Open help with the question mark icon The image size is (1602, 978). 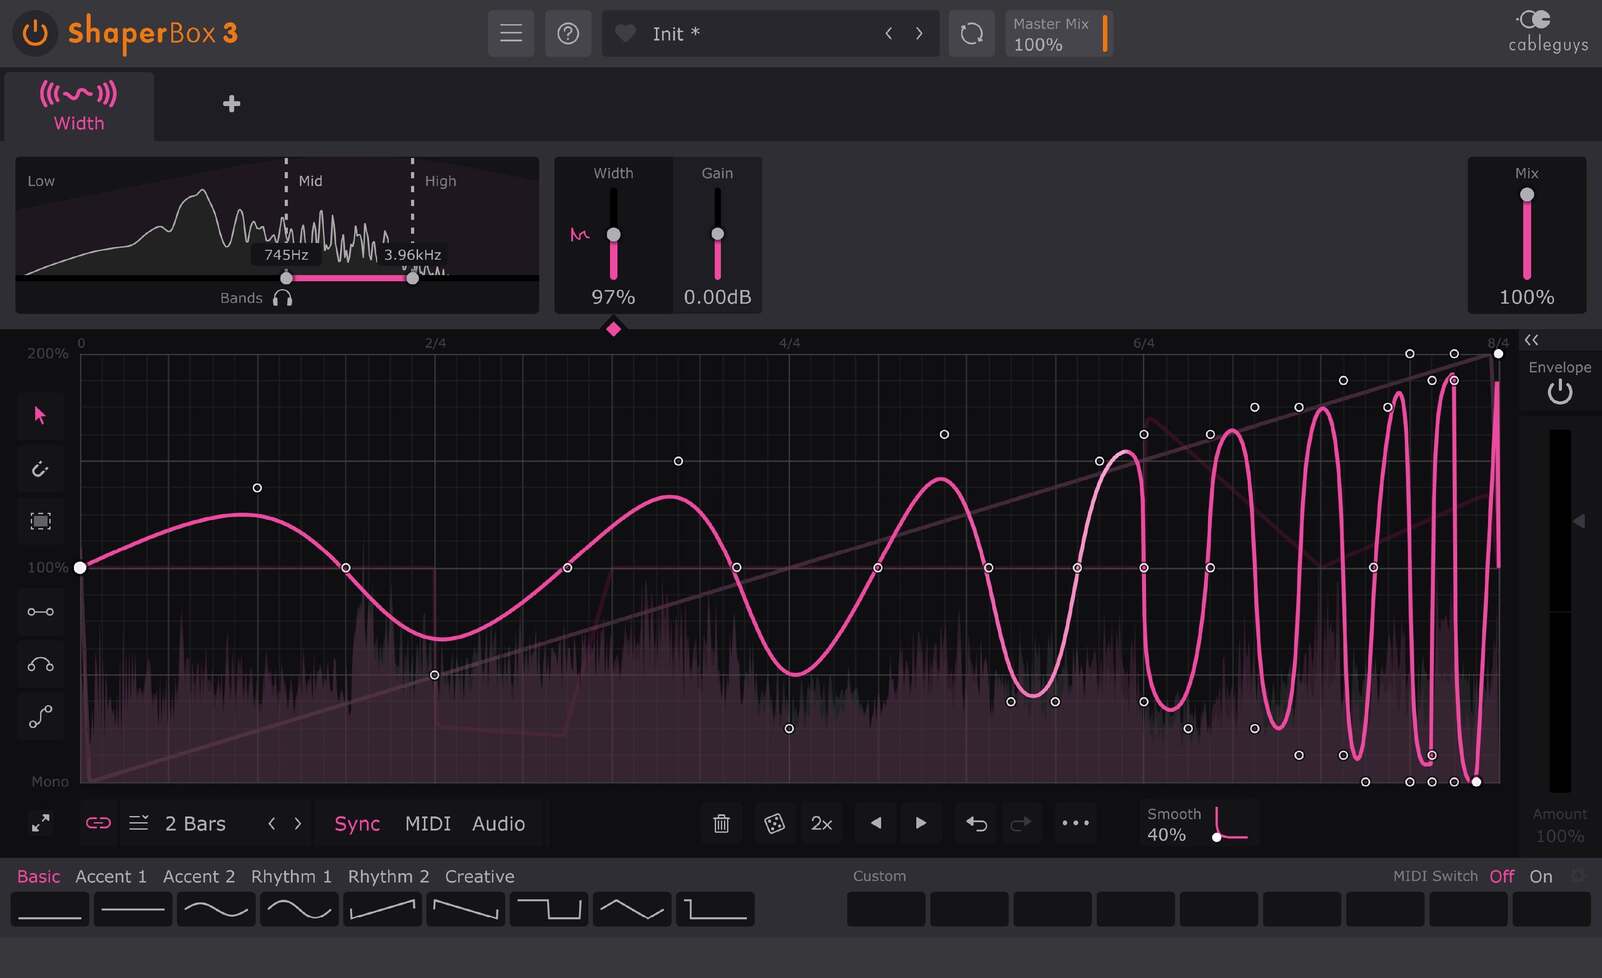(x=568, y=33)
